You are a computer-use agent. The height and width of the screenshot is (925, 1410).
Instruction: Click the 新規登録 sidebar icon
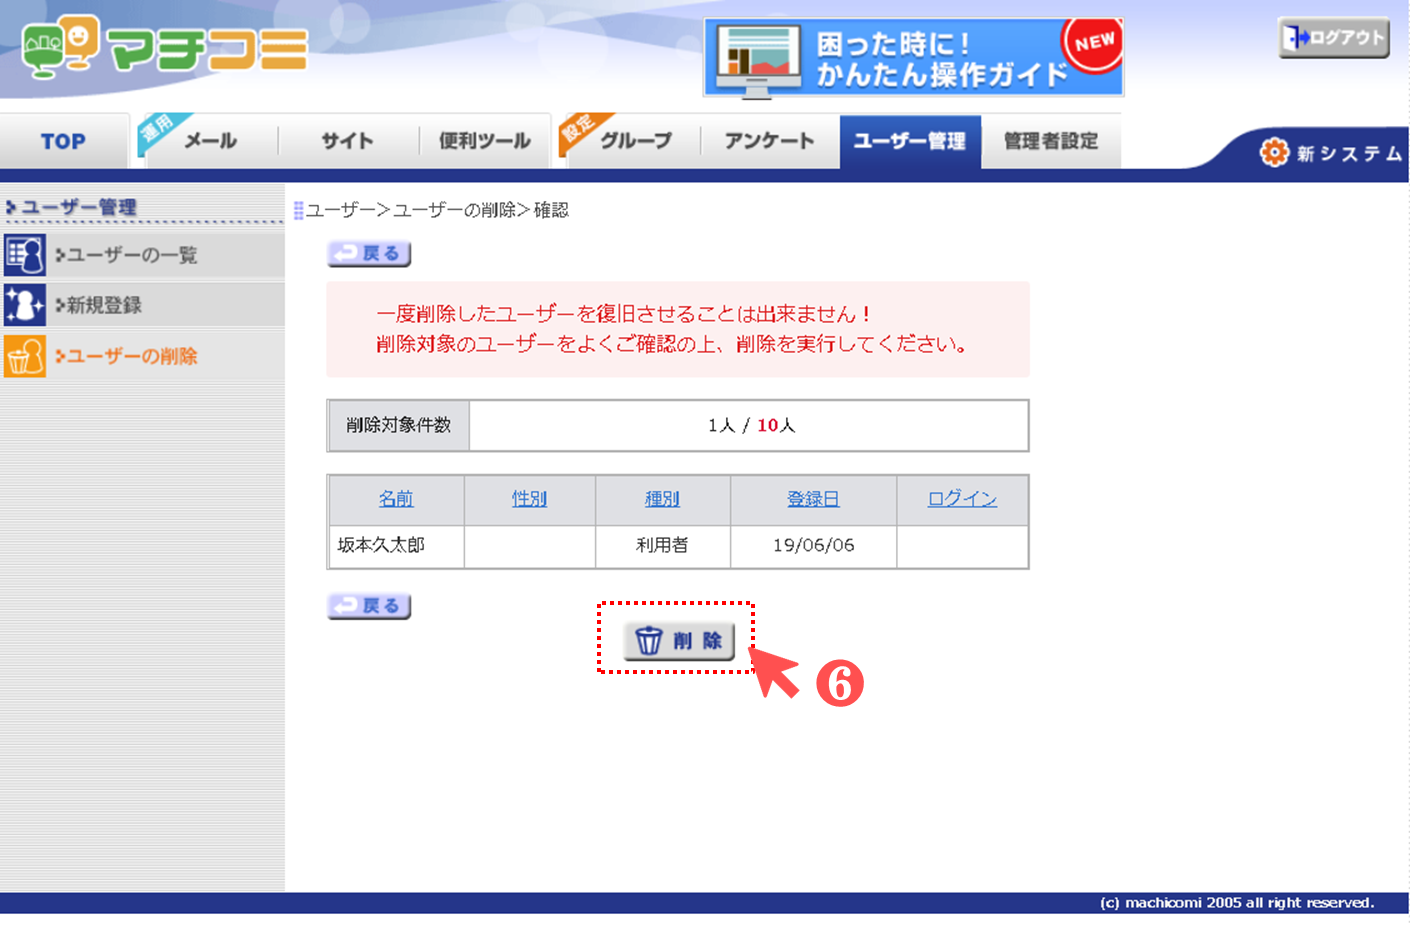[x=25, y=305]
